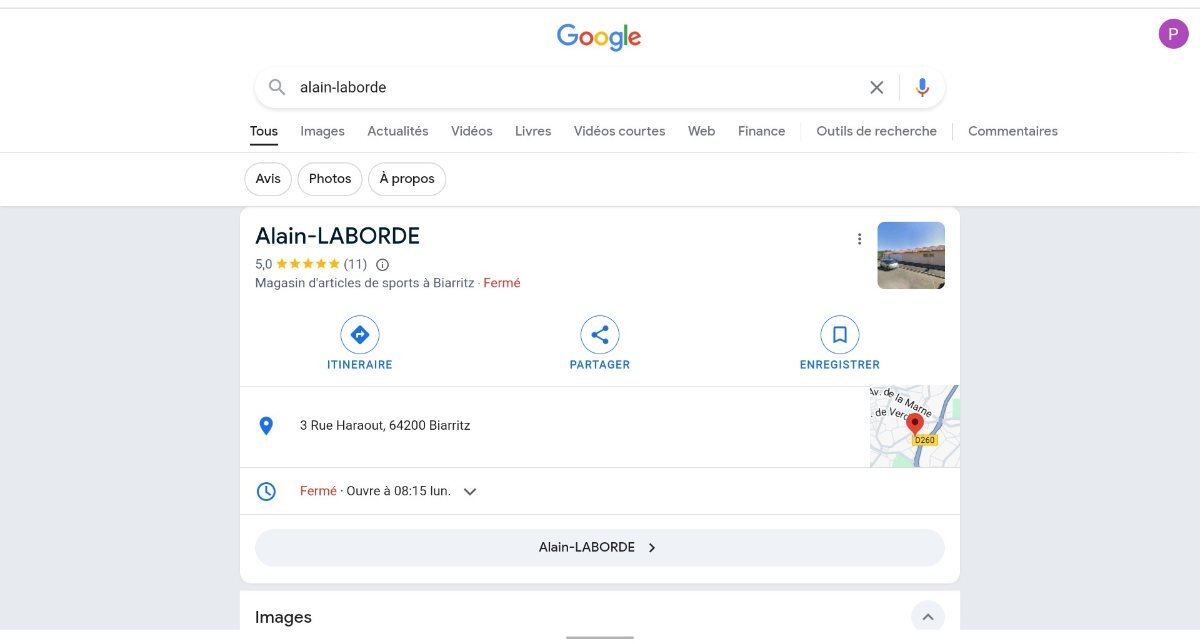Open the map thumbnail
This screenshot has height=644, width=1200.
pos(914,426)
